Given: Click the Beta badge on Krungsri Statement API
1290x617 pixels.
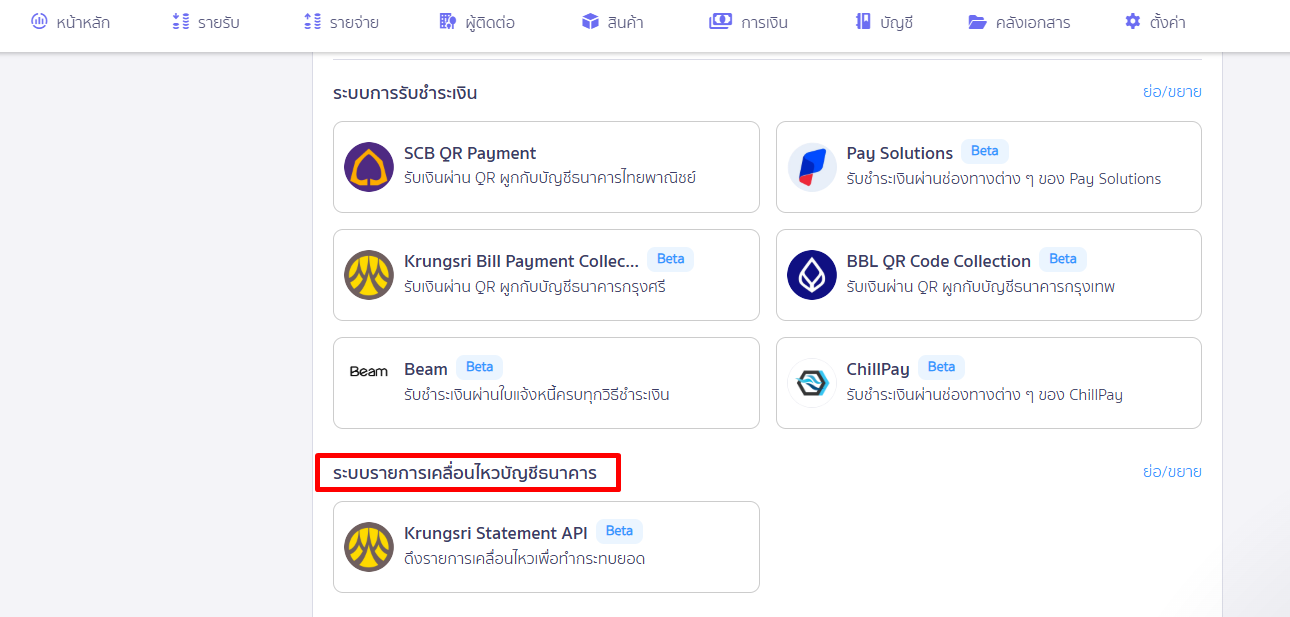Looking at the screenshot, I should click(x=619, y=531).
